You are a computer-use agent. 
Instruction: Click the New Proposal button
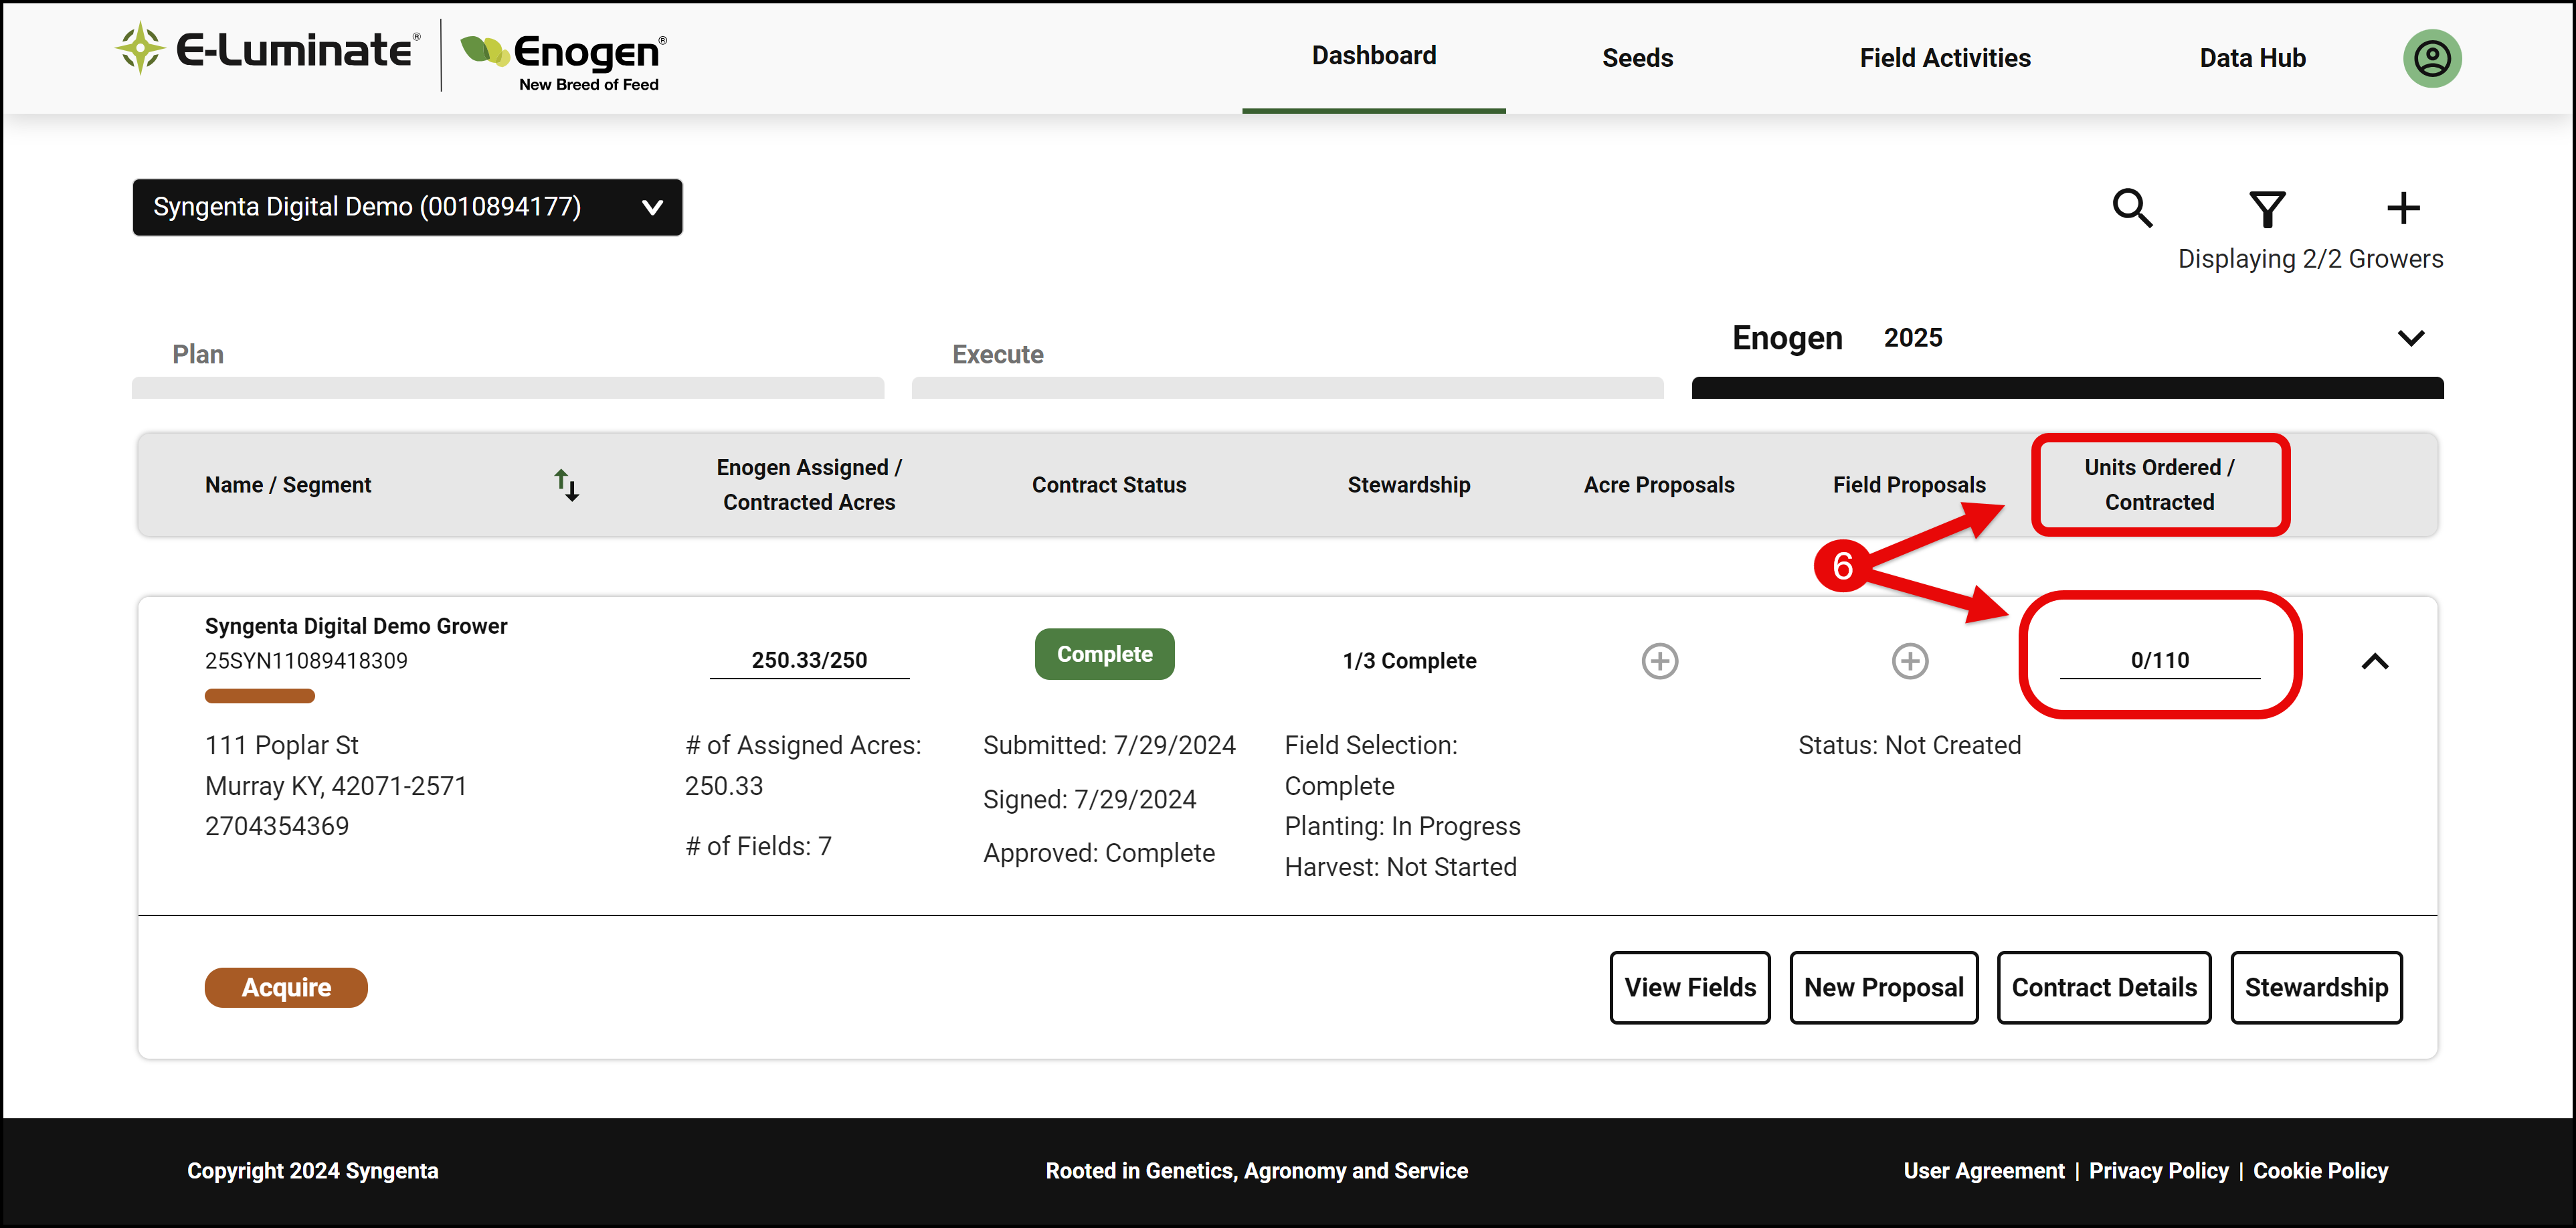click(1883, 987)
